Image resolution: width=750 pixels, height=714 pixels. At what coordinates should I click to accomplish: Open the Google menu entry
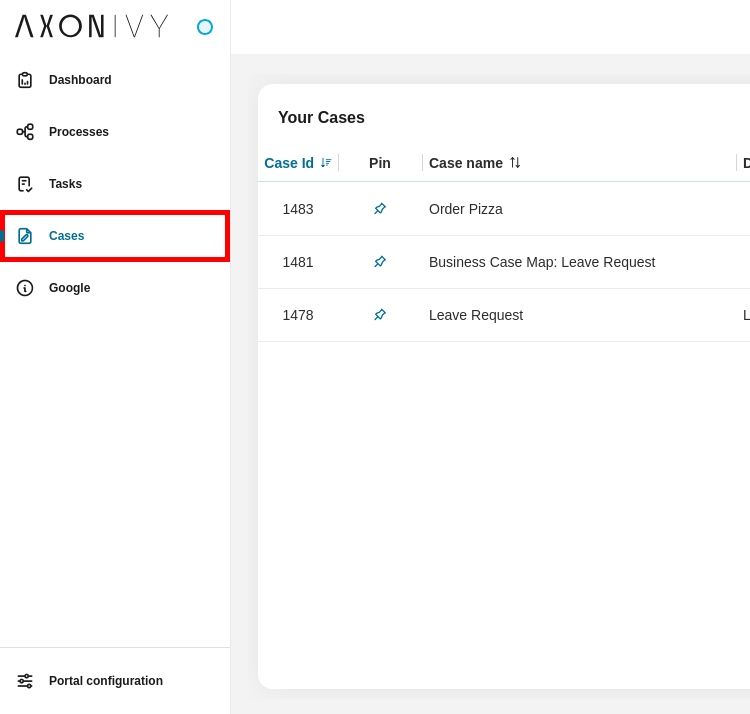(x=115, y=288)
